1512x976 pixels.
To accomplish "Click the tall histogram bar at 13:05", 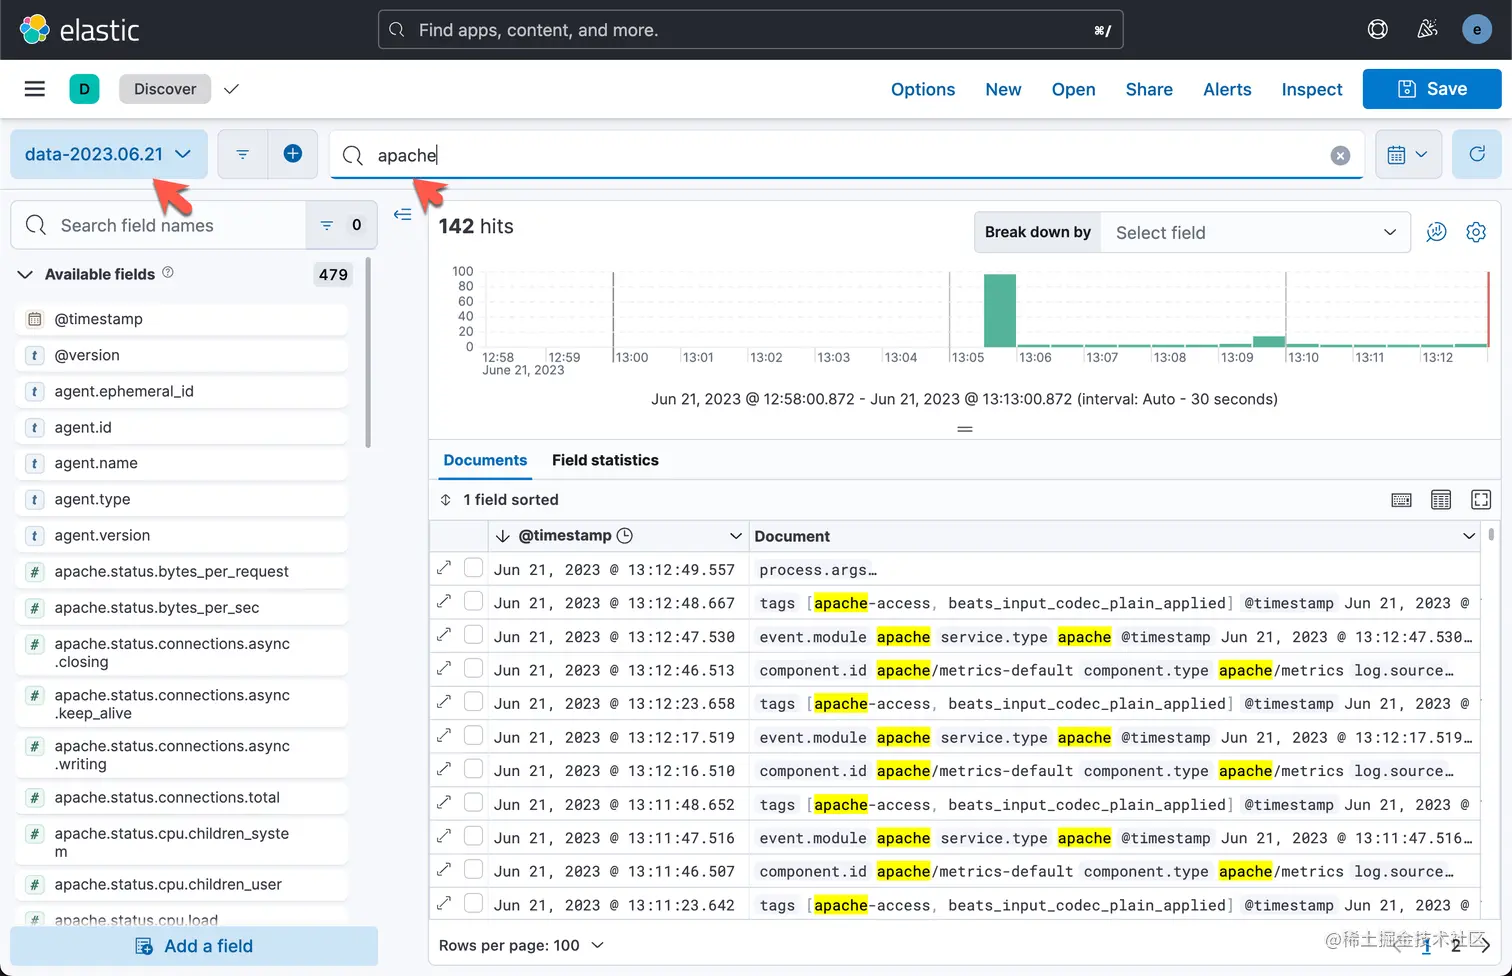I will coord(1000,310).
